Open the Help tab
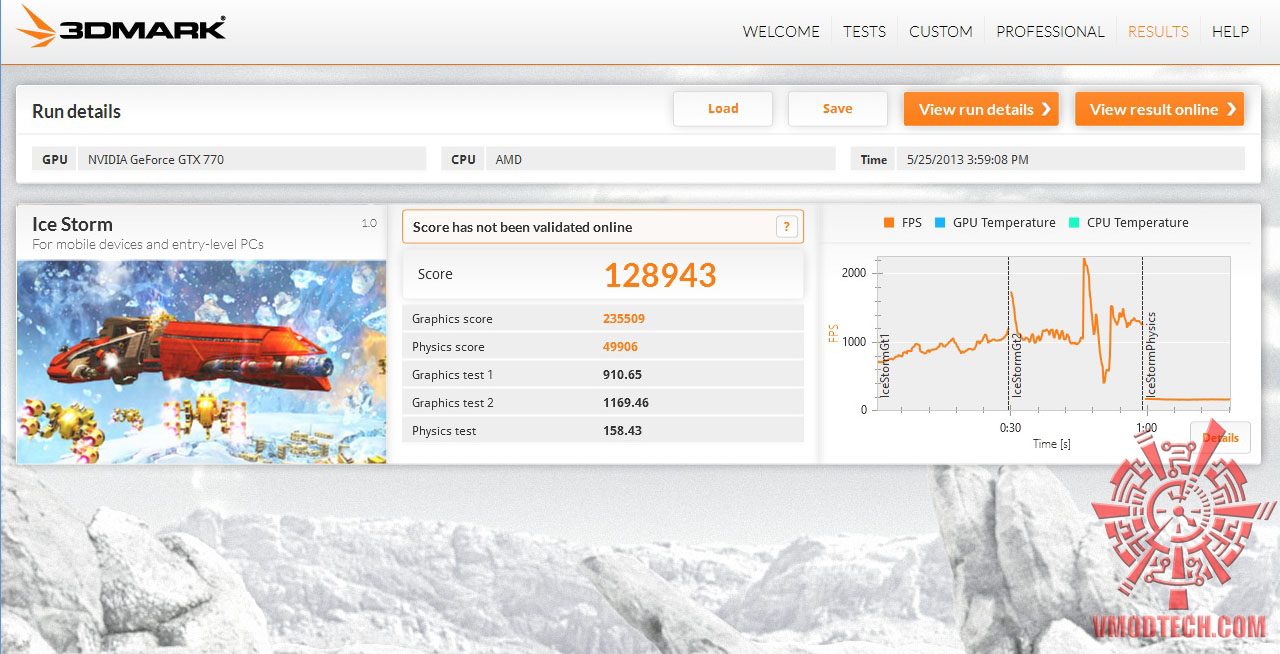The image size is (1280, 654). pyautogui.click(x=1230, y=32)
